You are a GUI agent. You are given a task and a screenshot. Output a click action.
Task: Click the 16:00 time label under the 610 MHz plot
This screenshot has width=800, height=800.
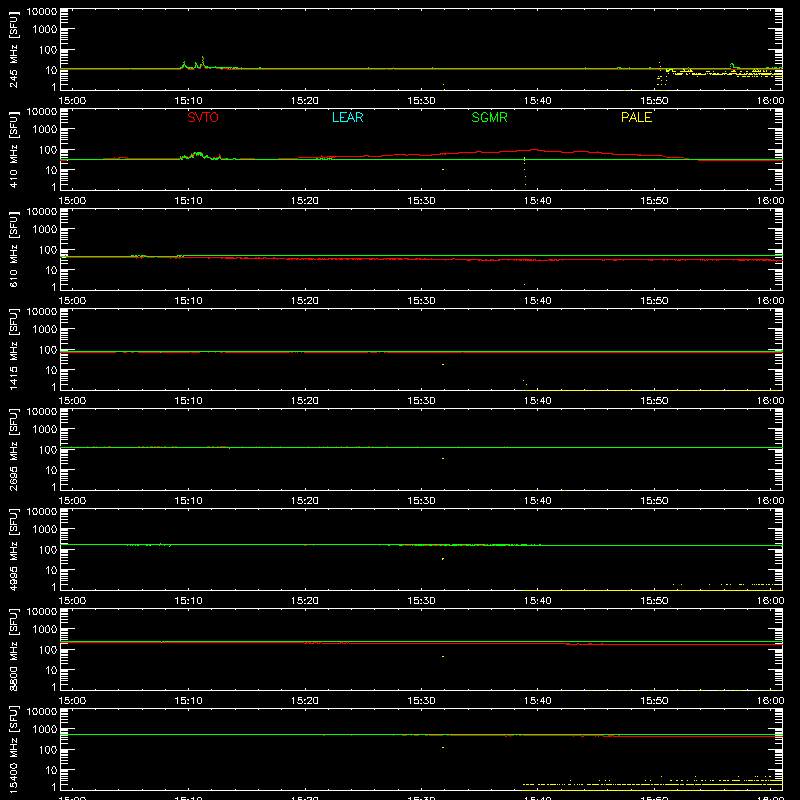[x=770, y=301]
